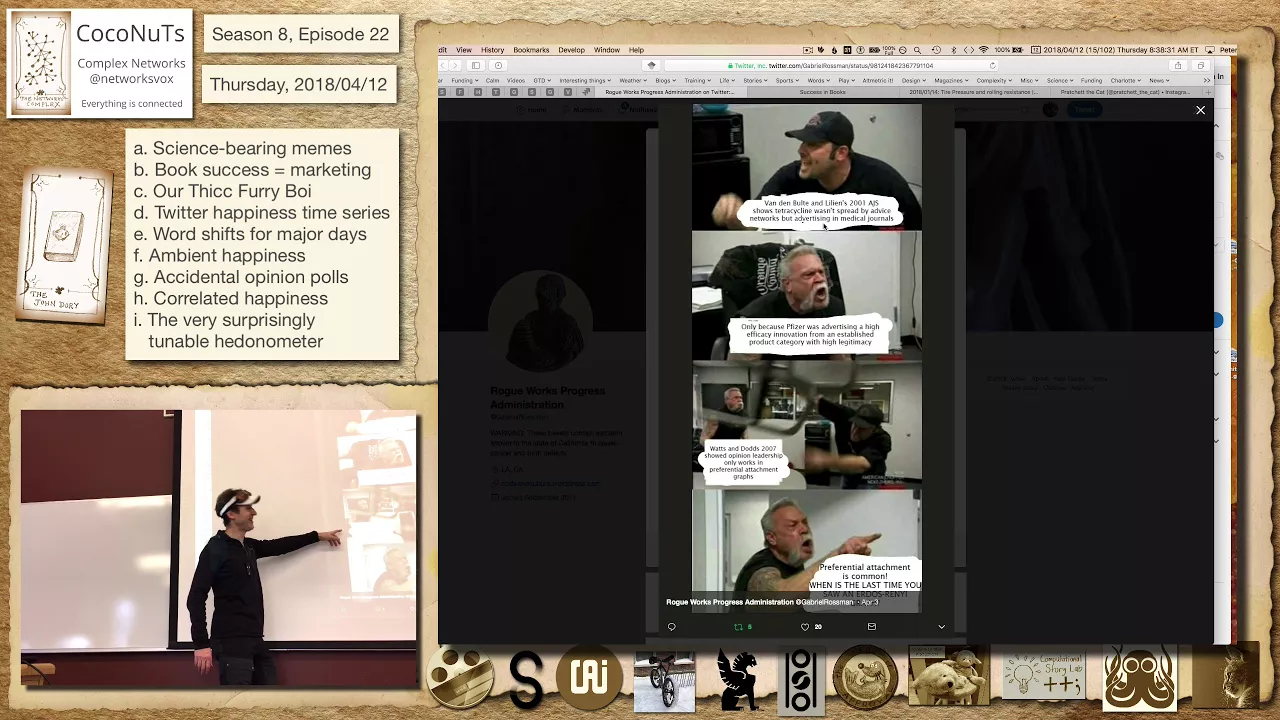
Task: Click the Spotlight search magnifier icon
Action: click(917, 50)
